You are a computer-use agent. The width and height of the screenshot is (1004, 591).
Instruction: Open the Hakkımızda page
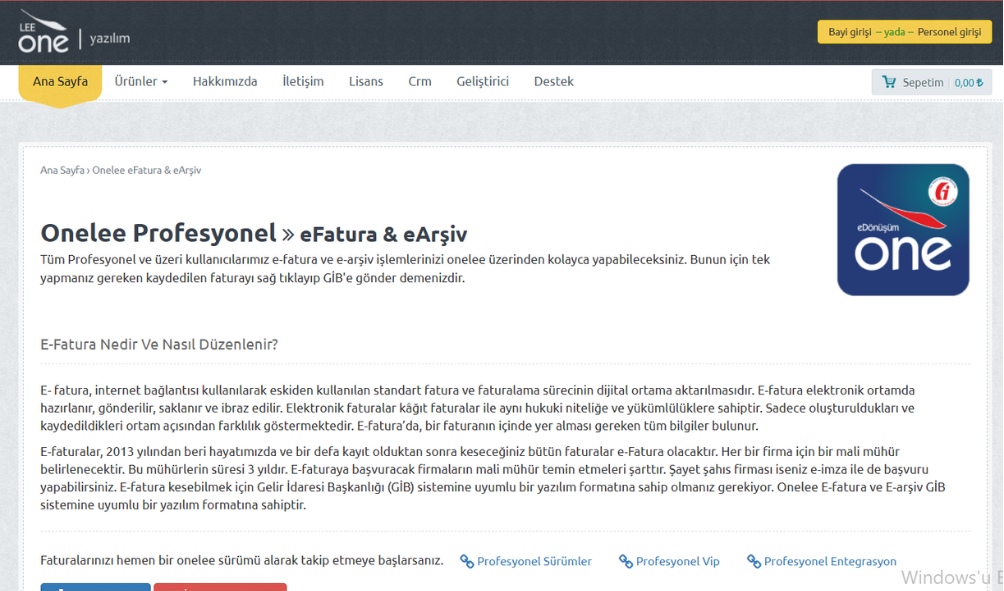(225, 82)
